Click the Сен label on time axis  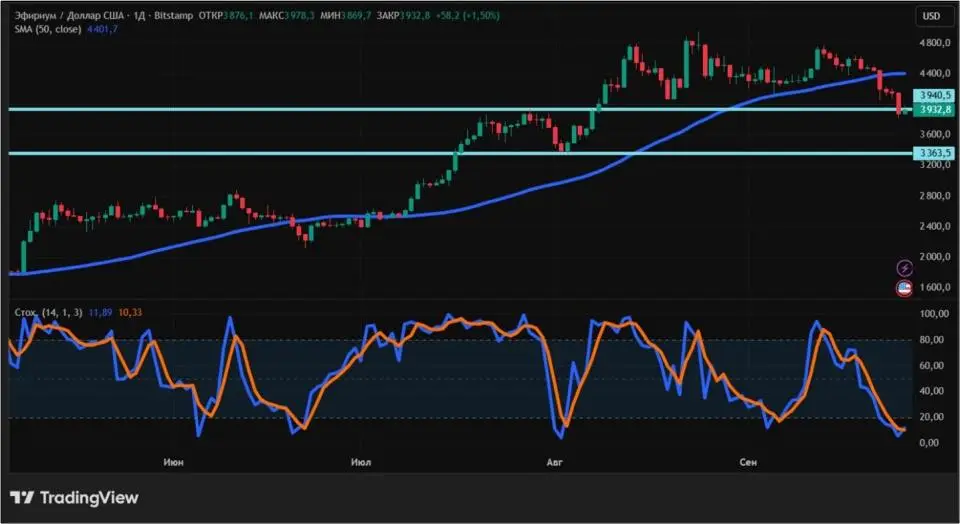pos(748,462)
